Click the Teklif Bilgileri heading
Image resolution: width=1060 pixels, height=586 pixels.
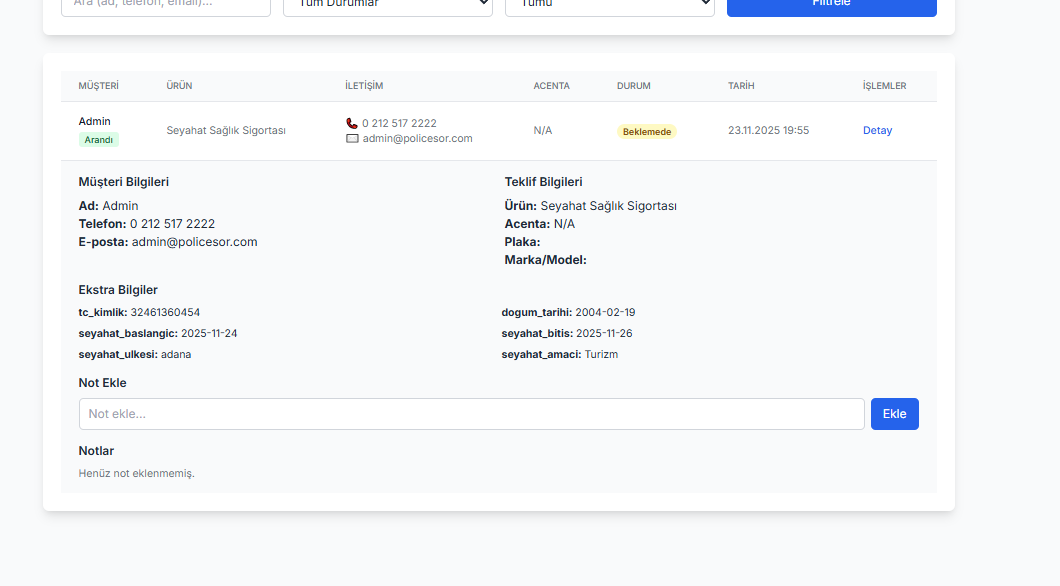(x=543, y=182)
